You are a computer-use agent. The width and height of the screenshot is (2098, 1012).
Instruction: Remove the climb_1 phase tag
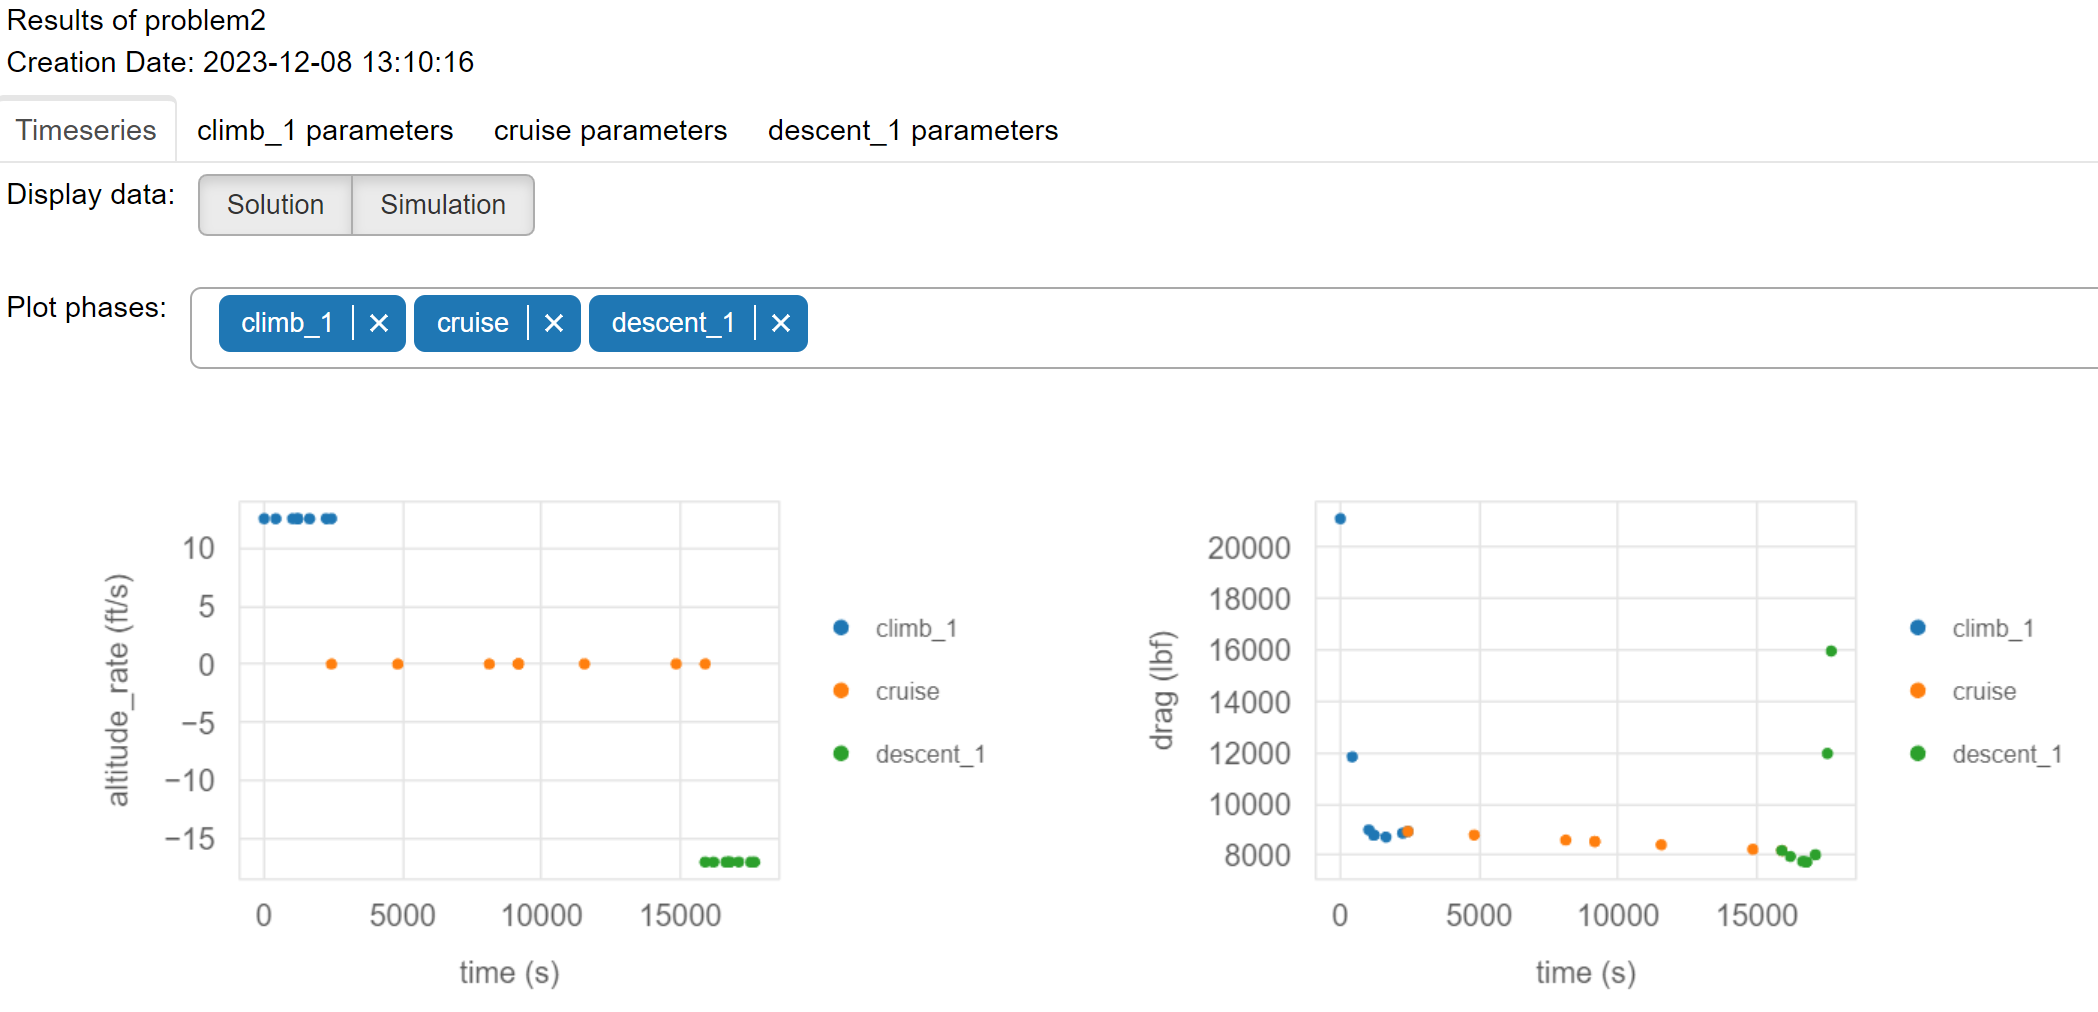click(x=379, y=323)
